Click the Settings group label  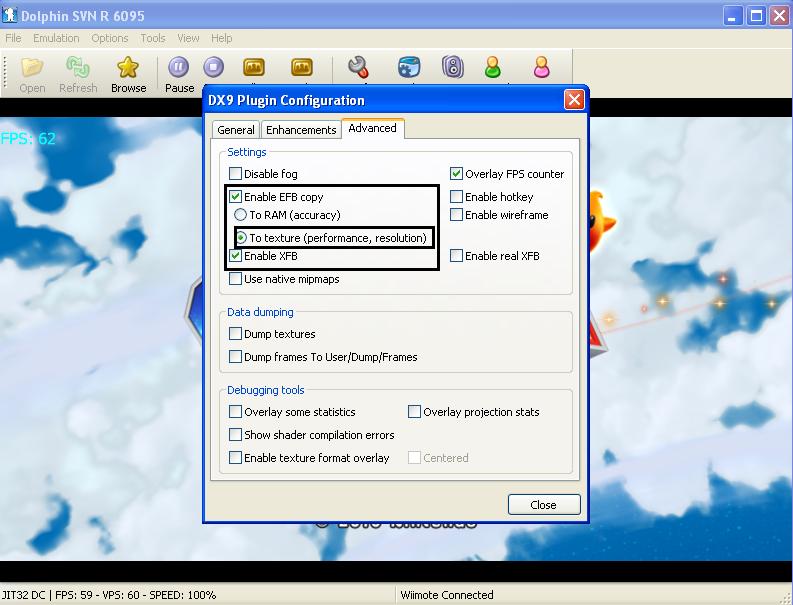coord(246,152)
